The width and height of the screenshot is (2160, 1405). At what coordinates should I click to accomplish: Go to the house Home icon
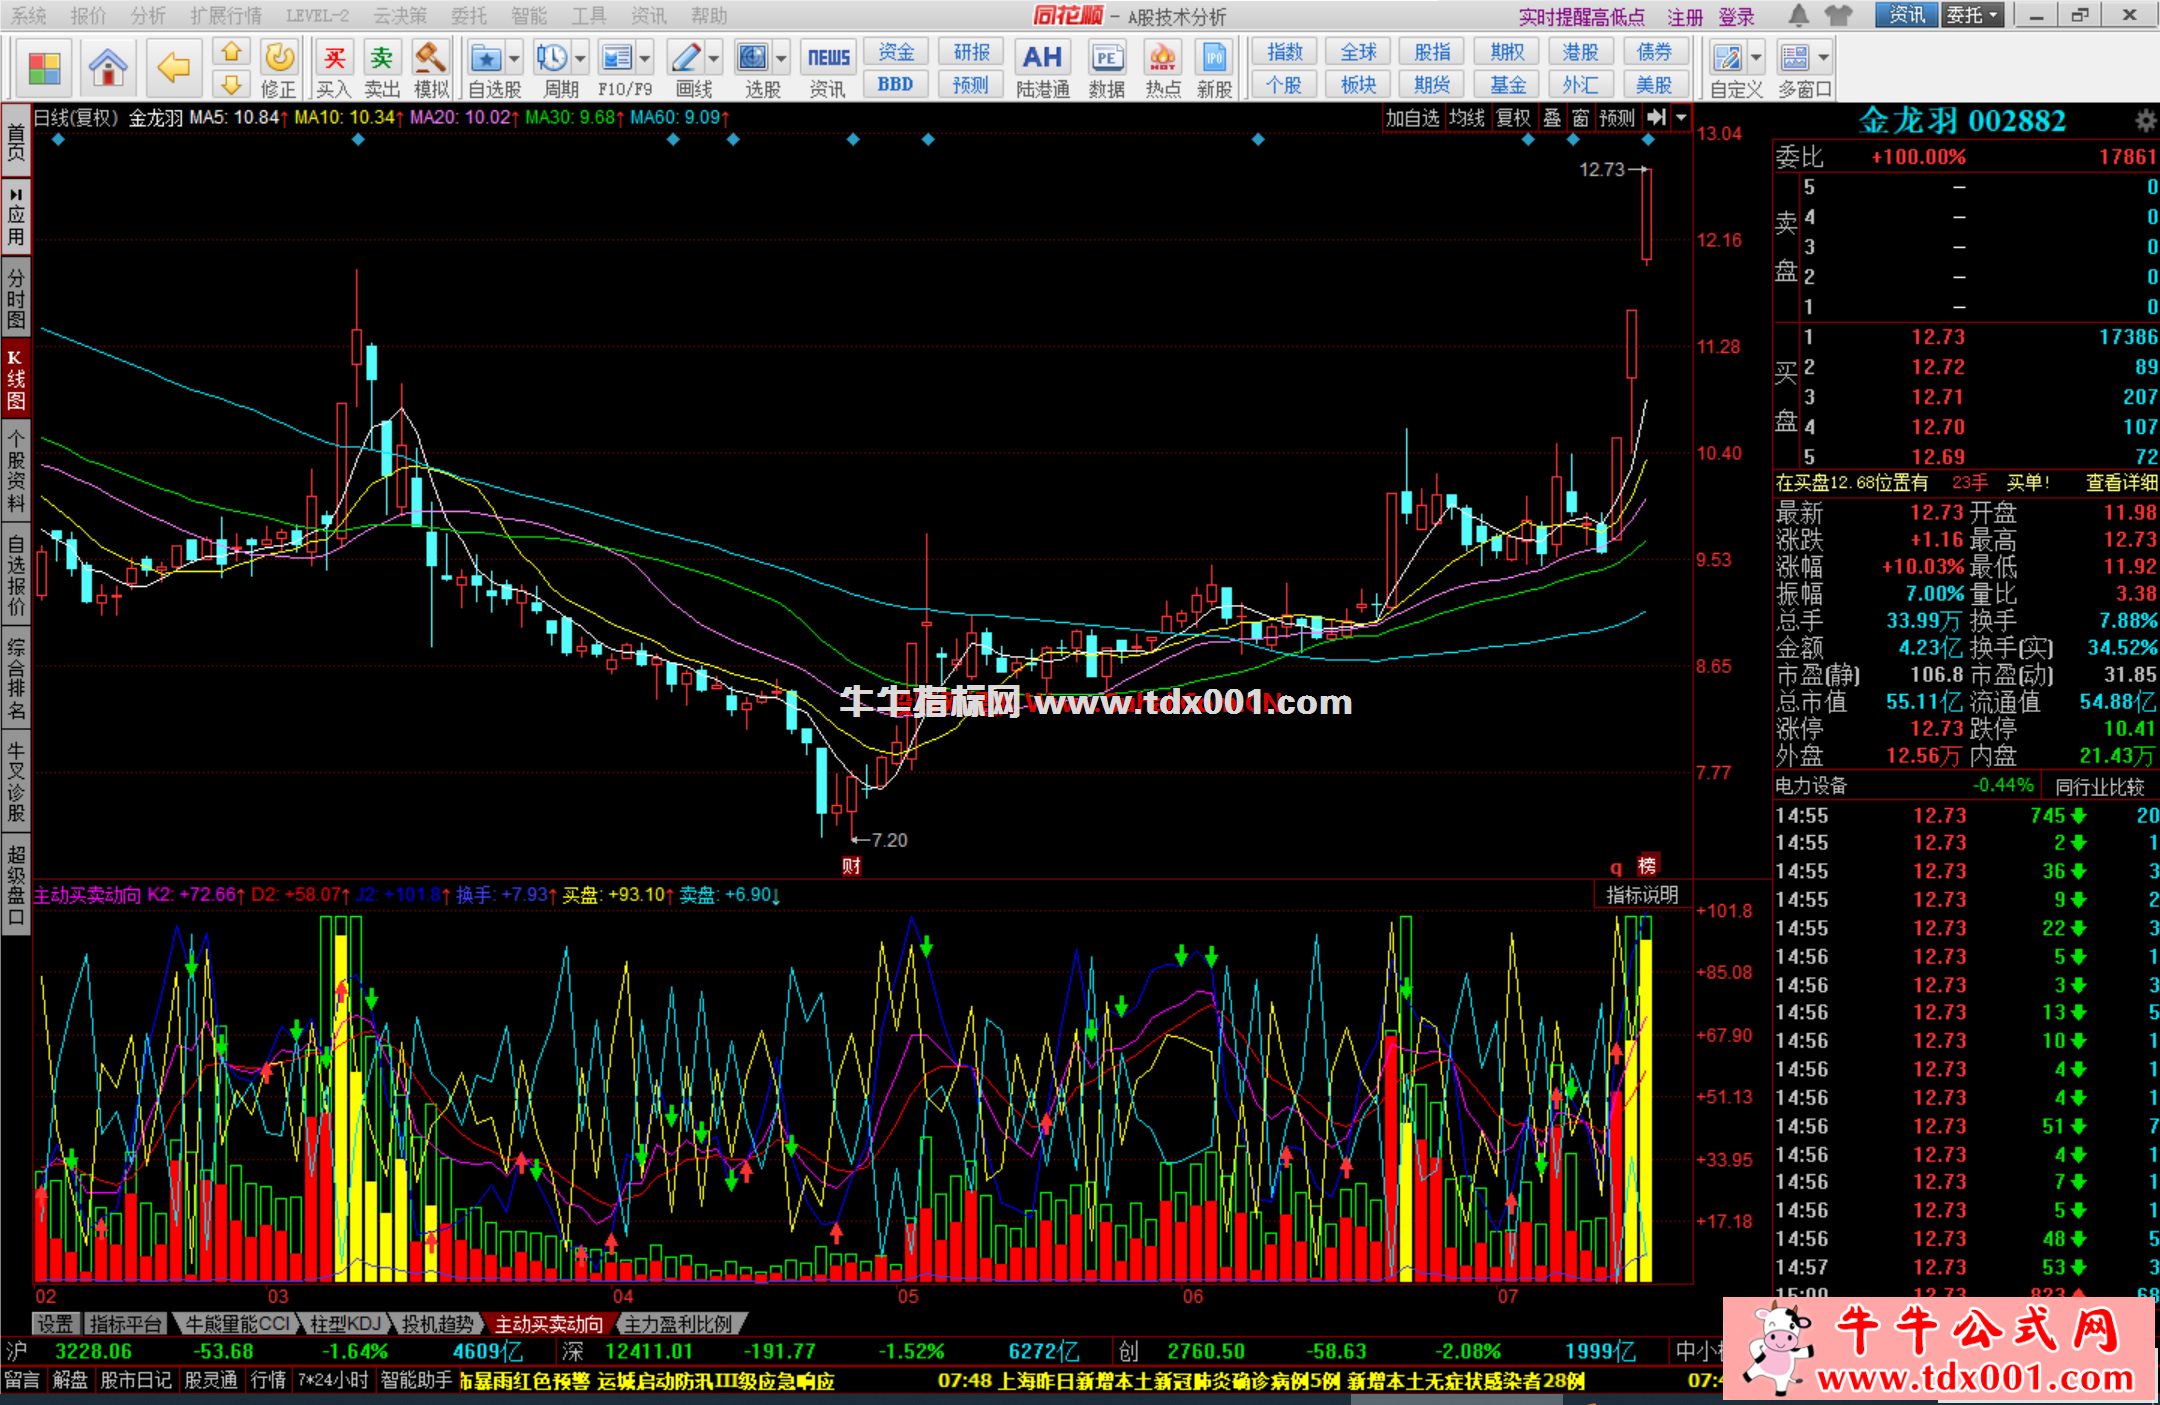click(x=108, y=68)
